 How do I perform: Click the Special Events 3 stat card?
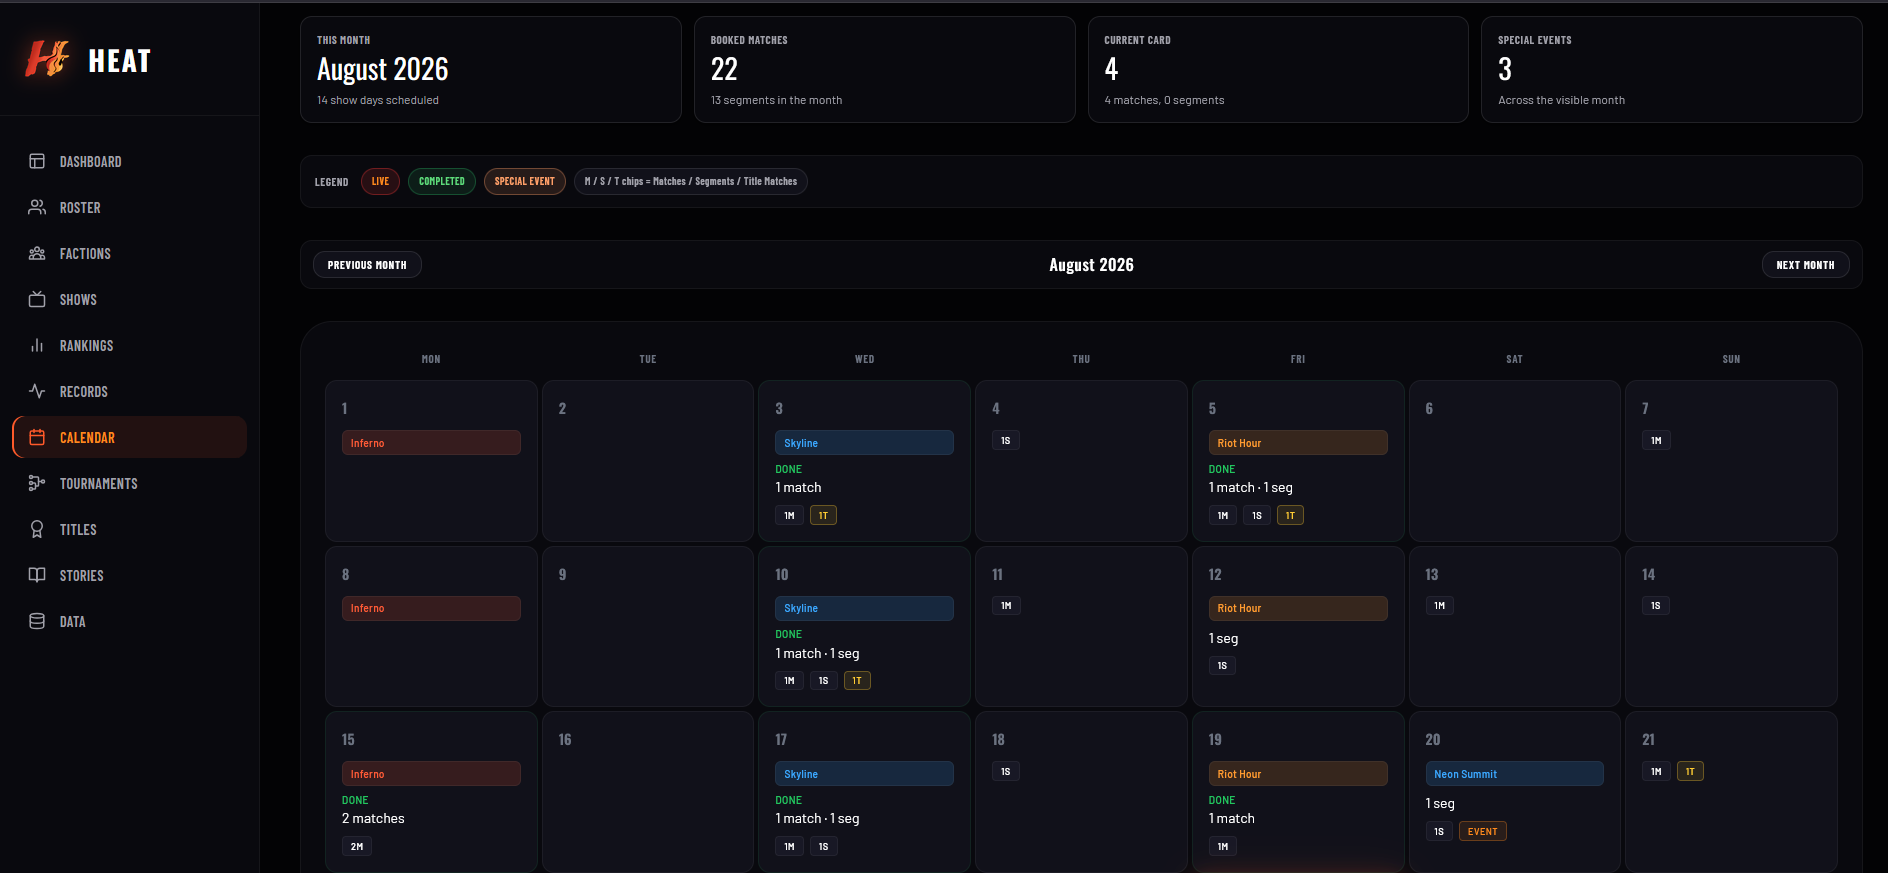[x=1671, y=69]
